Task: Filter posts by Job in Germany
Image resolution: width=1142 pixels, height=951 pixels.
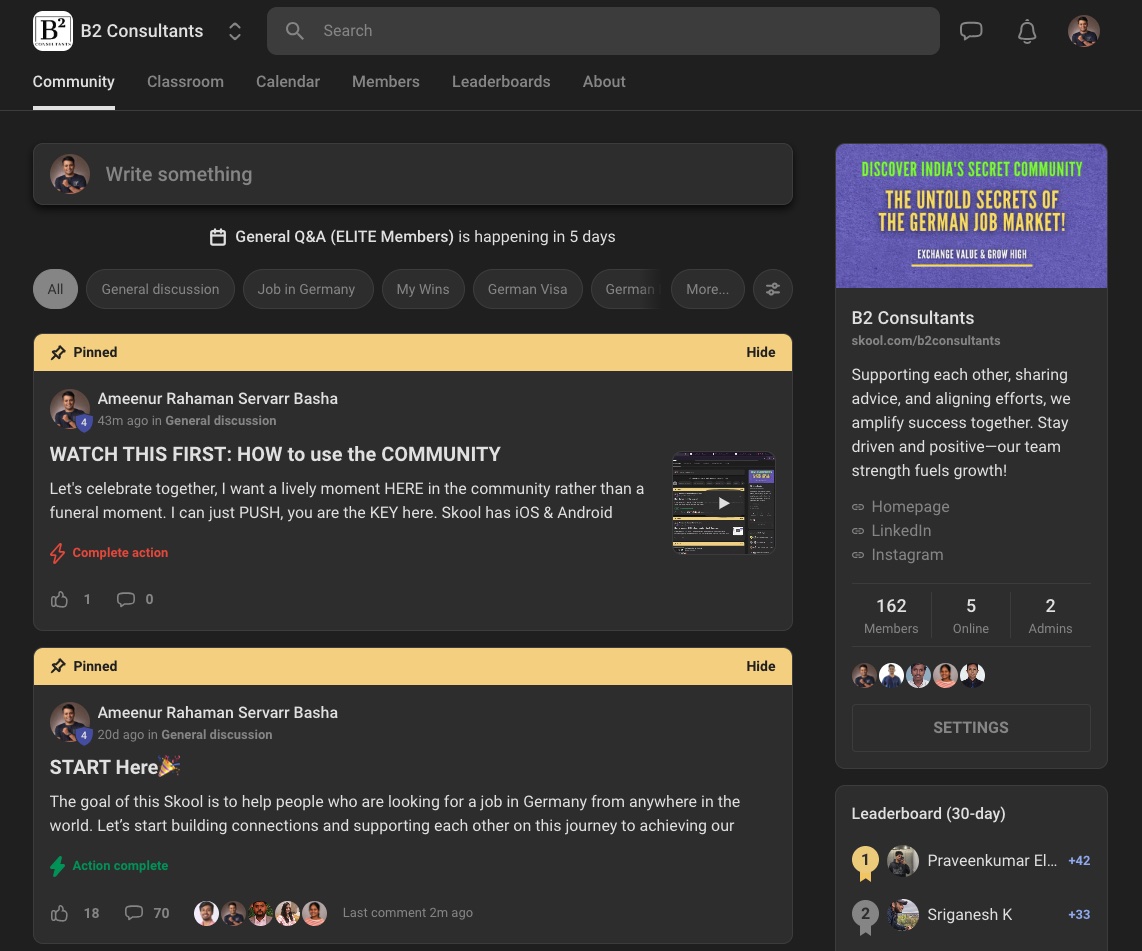Action: tap(306, 289)
